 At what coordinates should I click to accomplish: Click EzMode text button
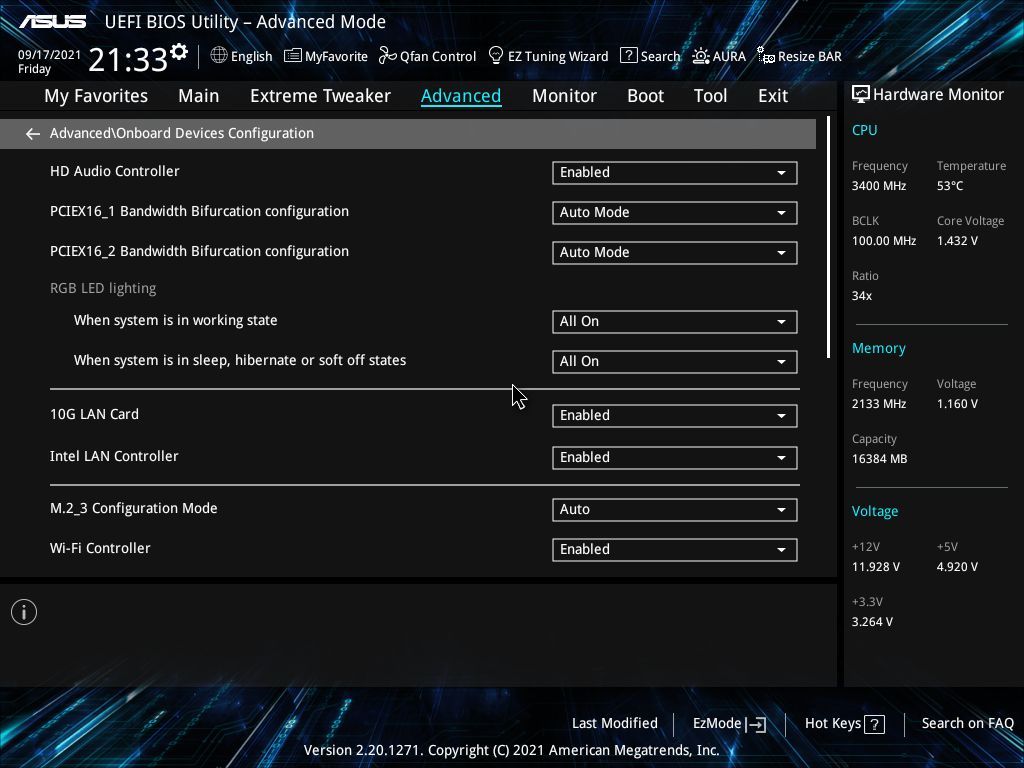[716, 724]
